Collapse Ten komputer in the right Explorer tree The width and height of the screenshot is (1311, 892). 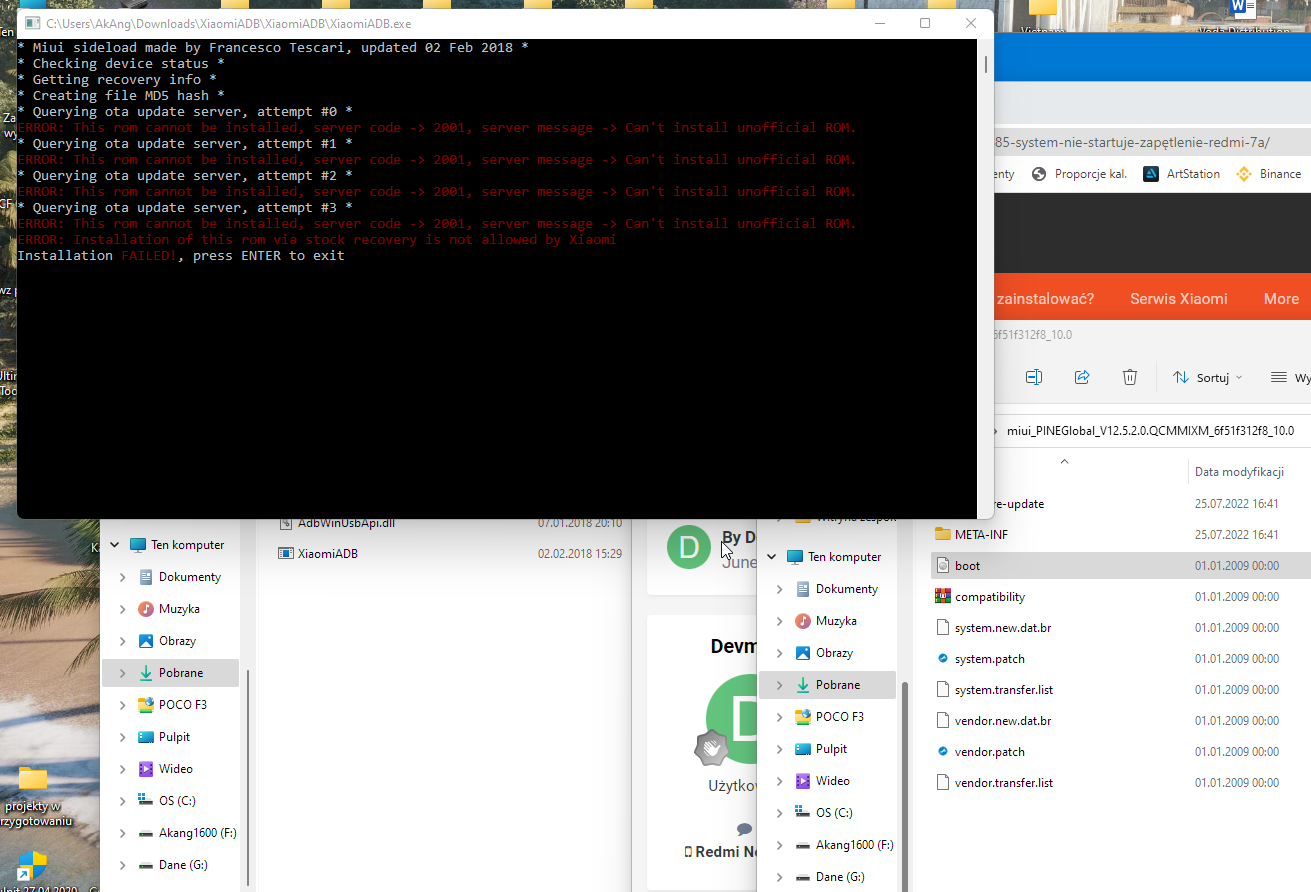click(x=771, y=557)
